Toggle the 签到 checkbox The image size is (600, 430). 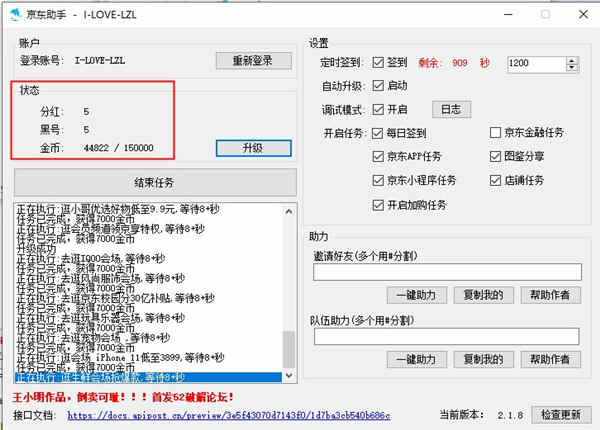[x=378, y=62]
